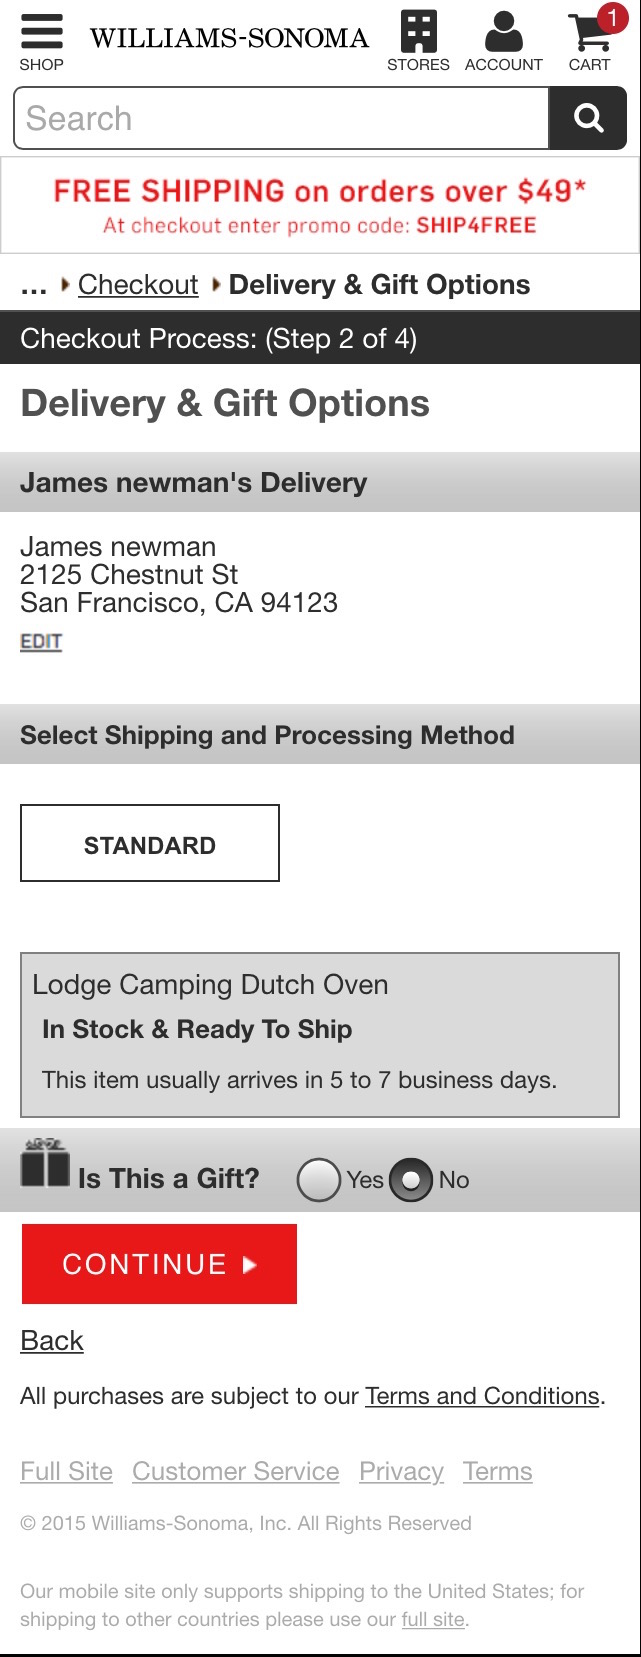
Task: Open Terms and Conditions
Action: tap(481, 1395)
